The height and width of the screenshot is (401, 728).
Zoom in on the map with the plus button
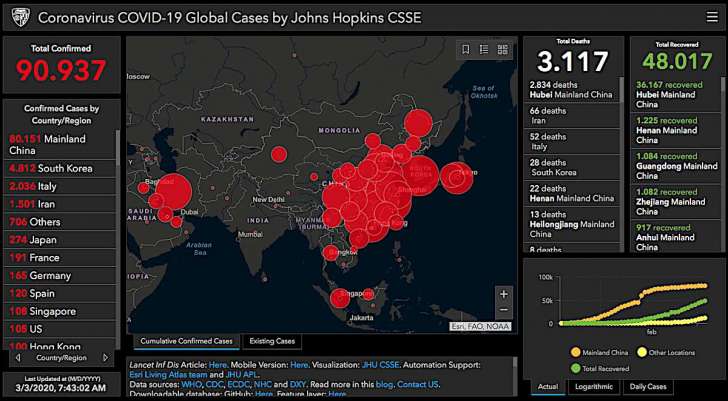coord(504,294)
